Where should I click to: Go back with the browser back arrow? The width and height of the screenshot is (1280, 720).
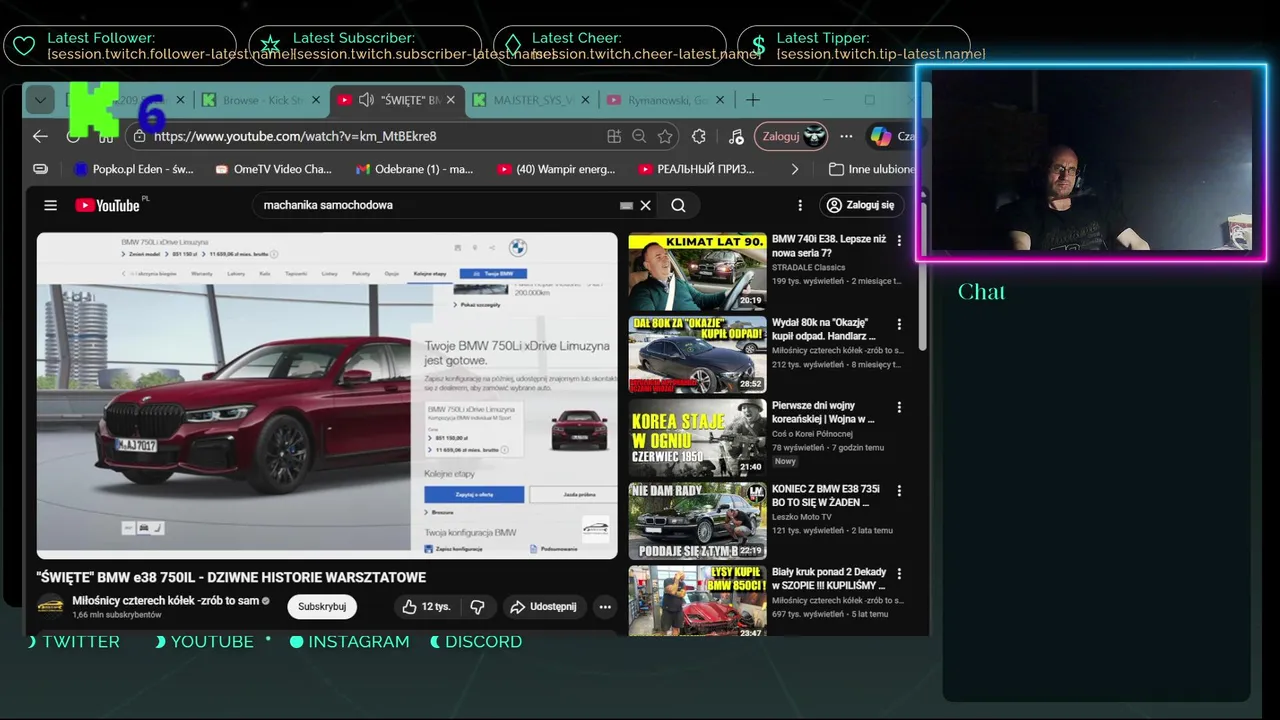40,136
